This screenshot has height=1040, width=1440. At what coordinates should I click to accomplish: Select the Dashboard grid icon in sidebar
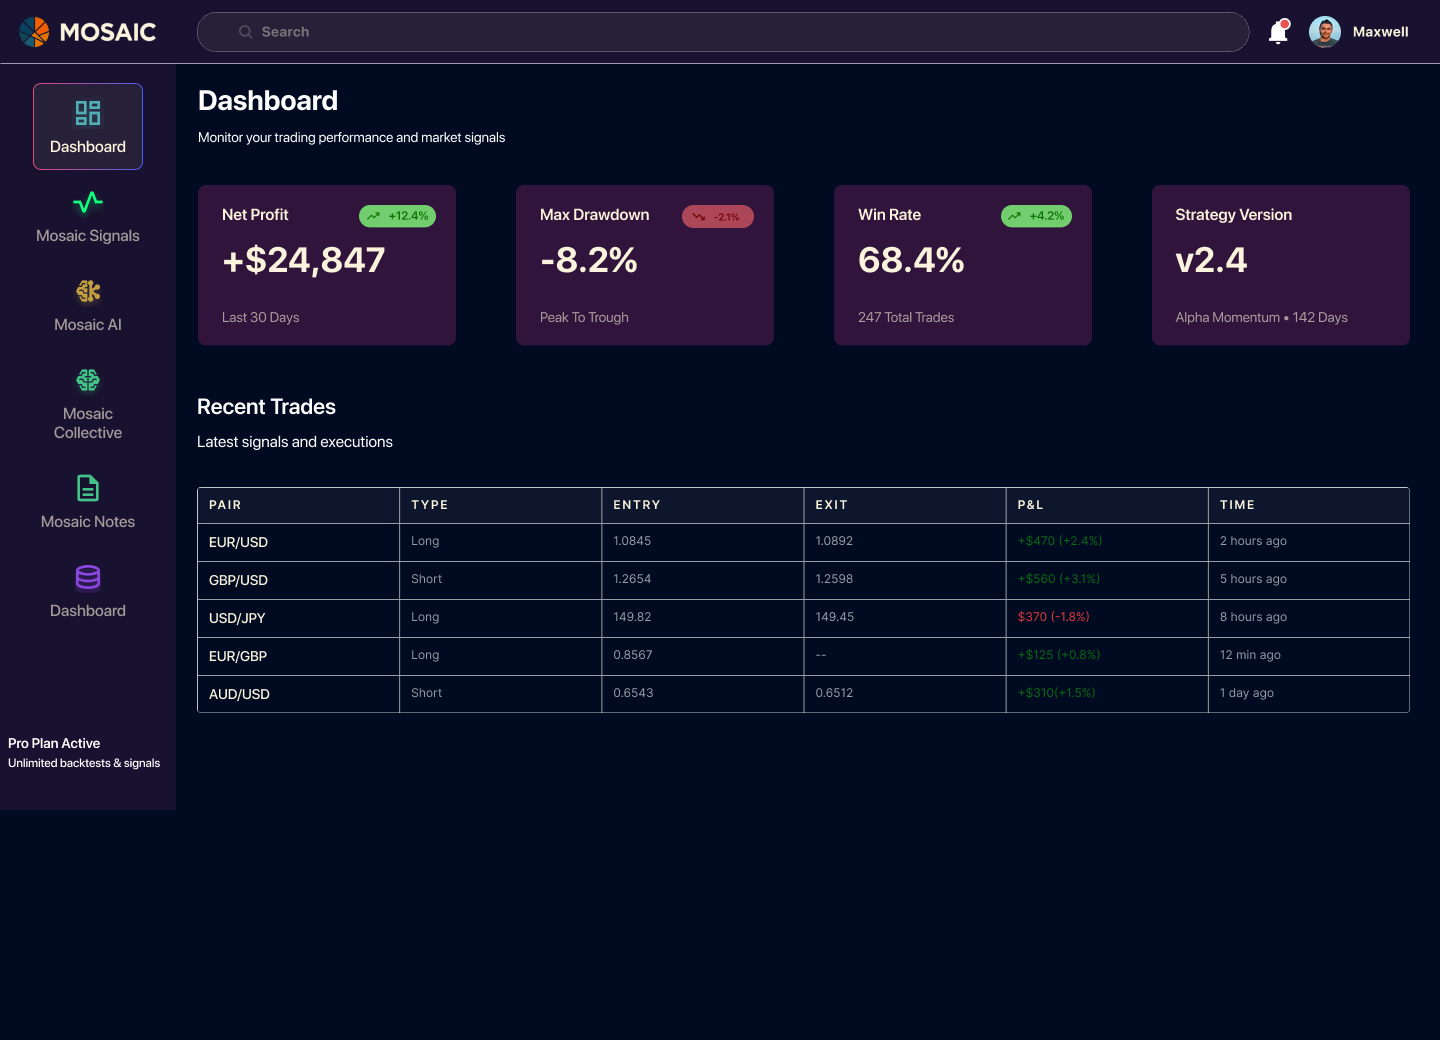[88, 113]
